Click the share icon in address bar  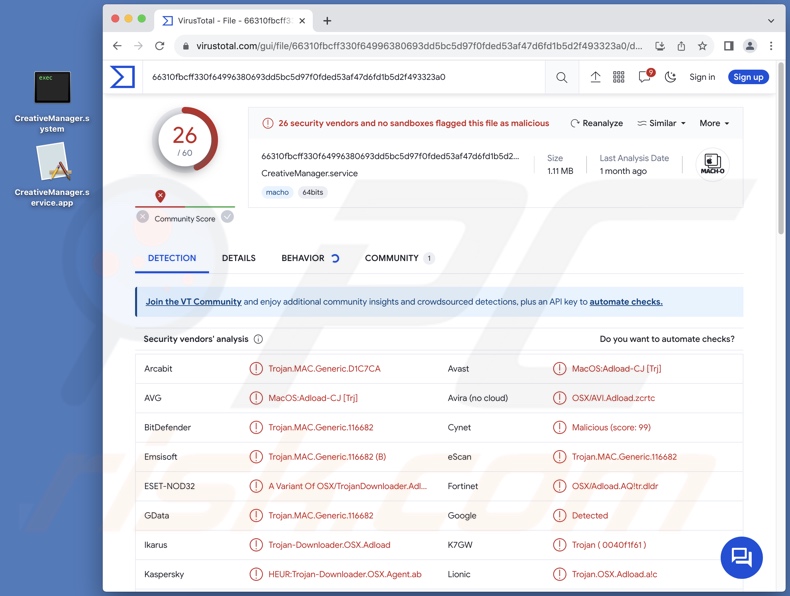coord(681,46)
